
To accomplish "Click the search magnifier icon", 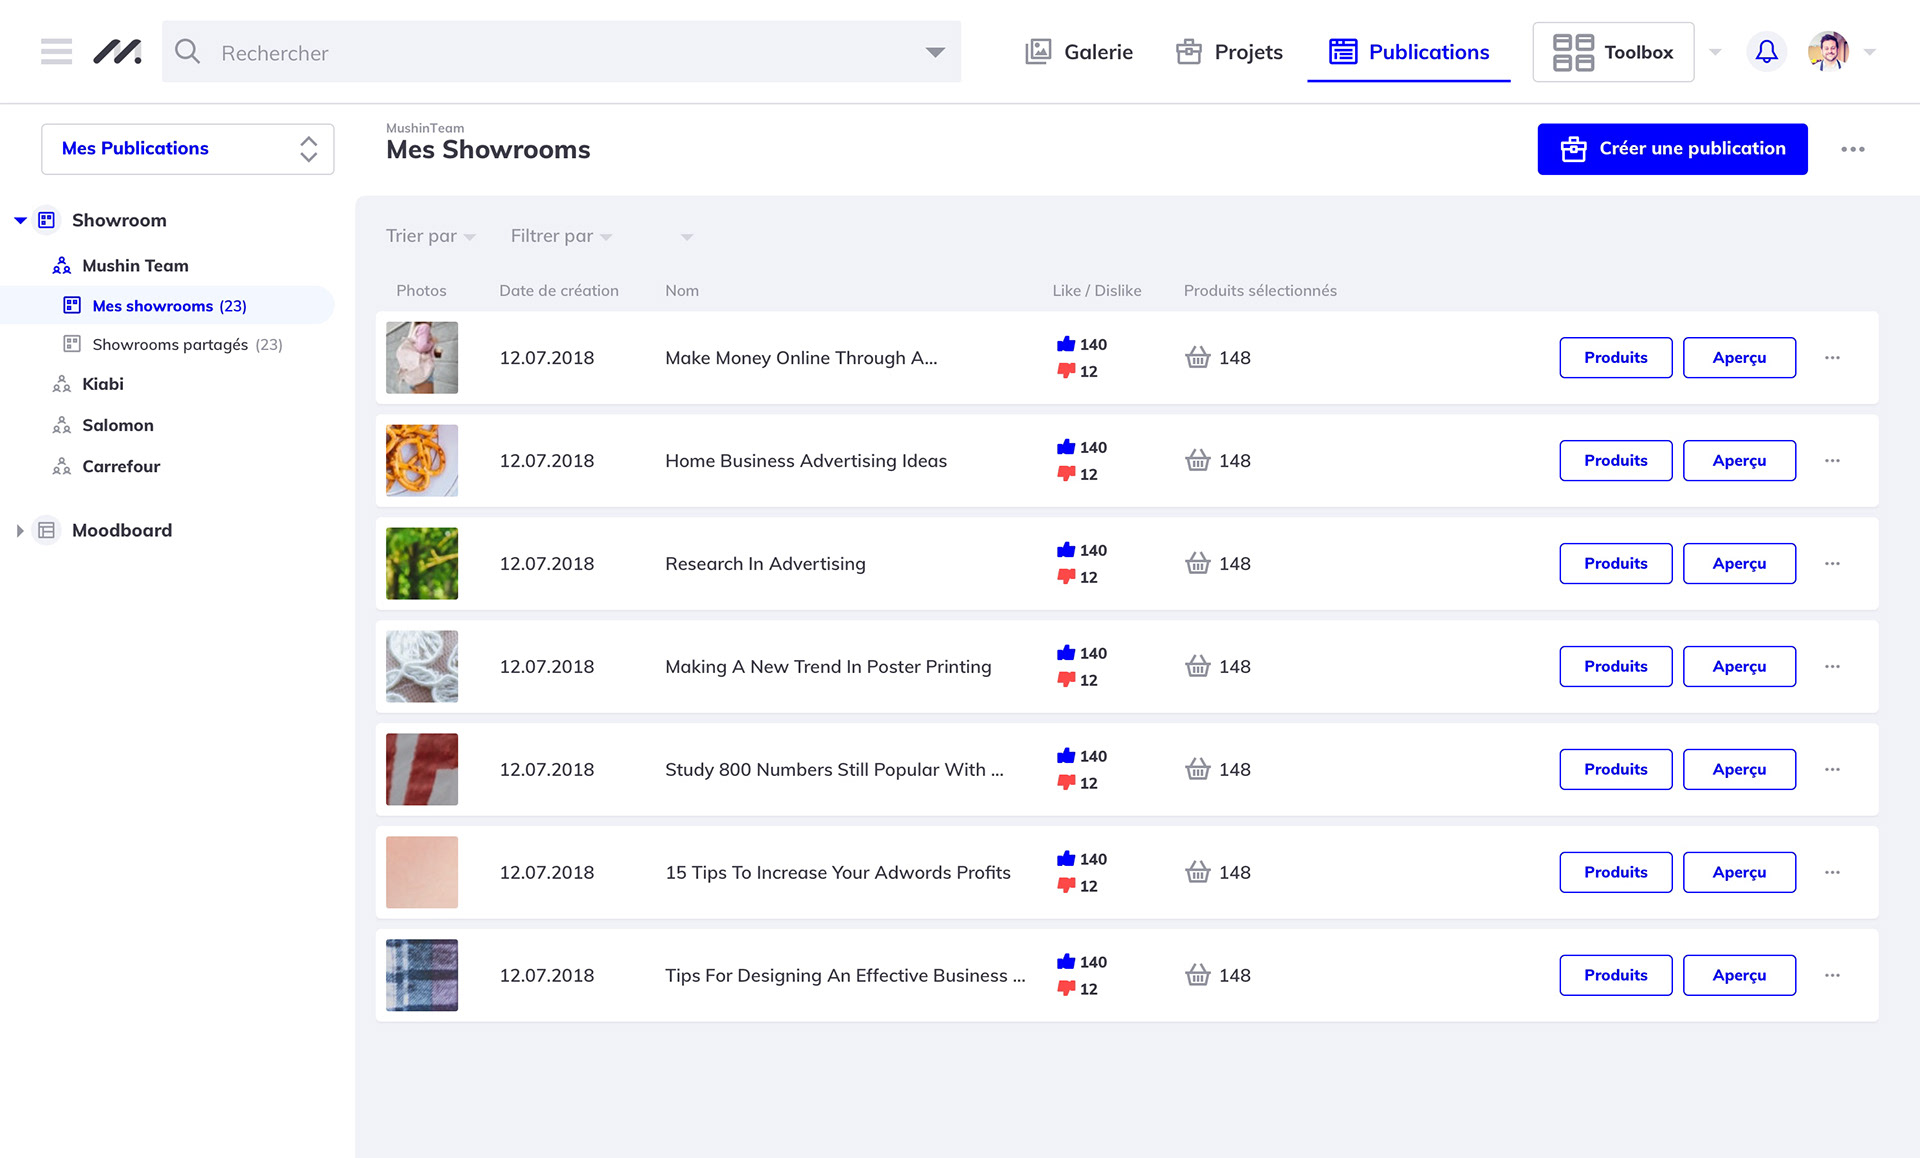I will pyautogui.click(x=187, y=51).
